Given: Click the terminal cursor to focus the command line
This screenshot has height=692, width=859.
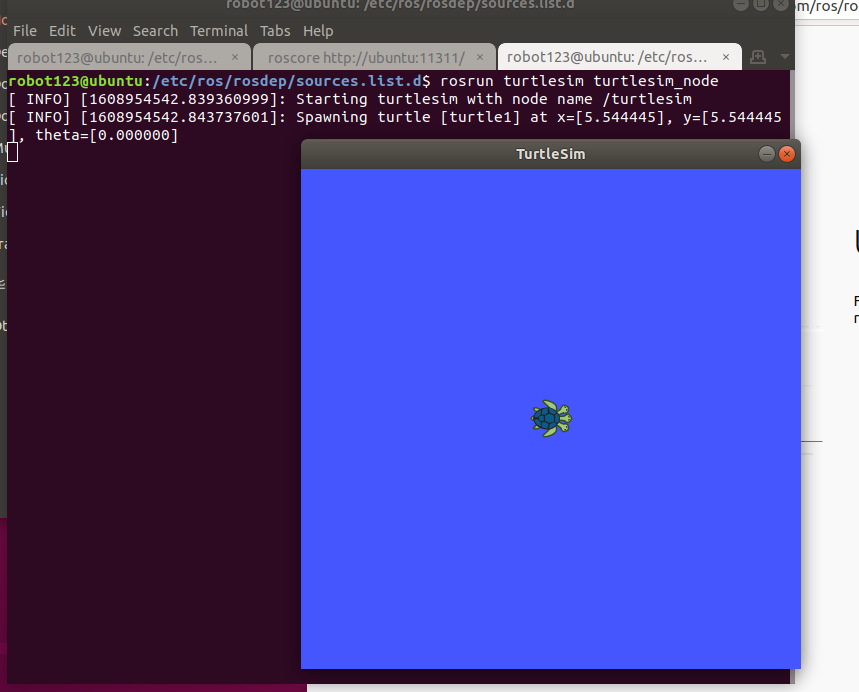Looking at the screenshot, I should (13, 152).
